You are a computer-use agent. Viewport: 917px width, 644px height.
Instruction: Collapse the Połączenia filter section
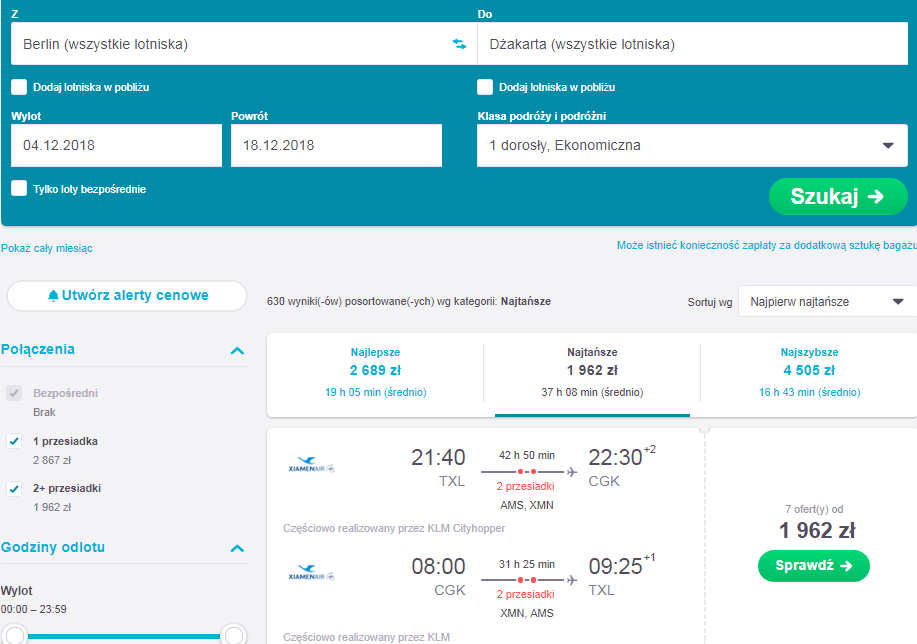click(237, 350)
